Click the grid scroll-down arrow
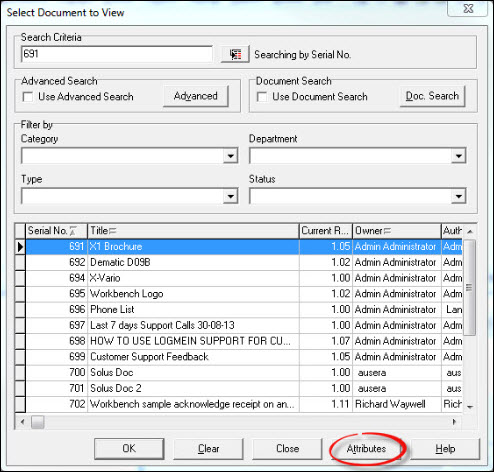Screen dimensions: 494x472 pyautogui.click(x=470, y=407)
